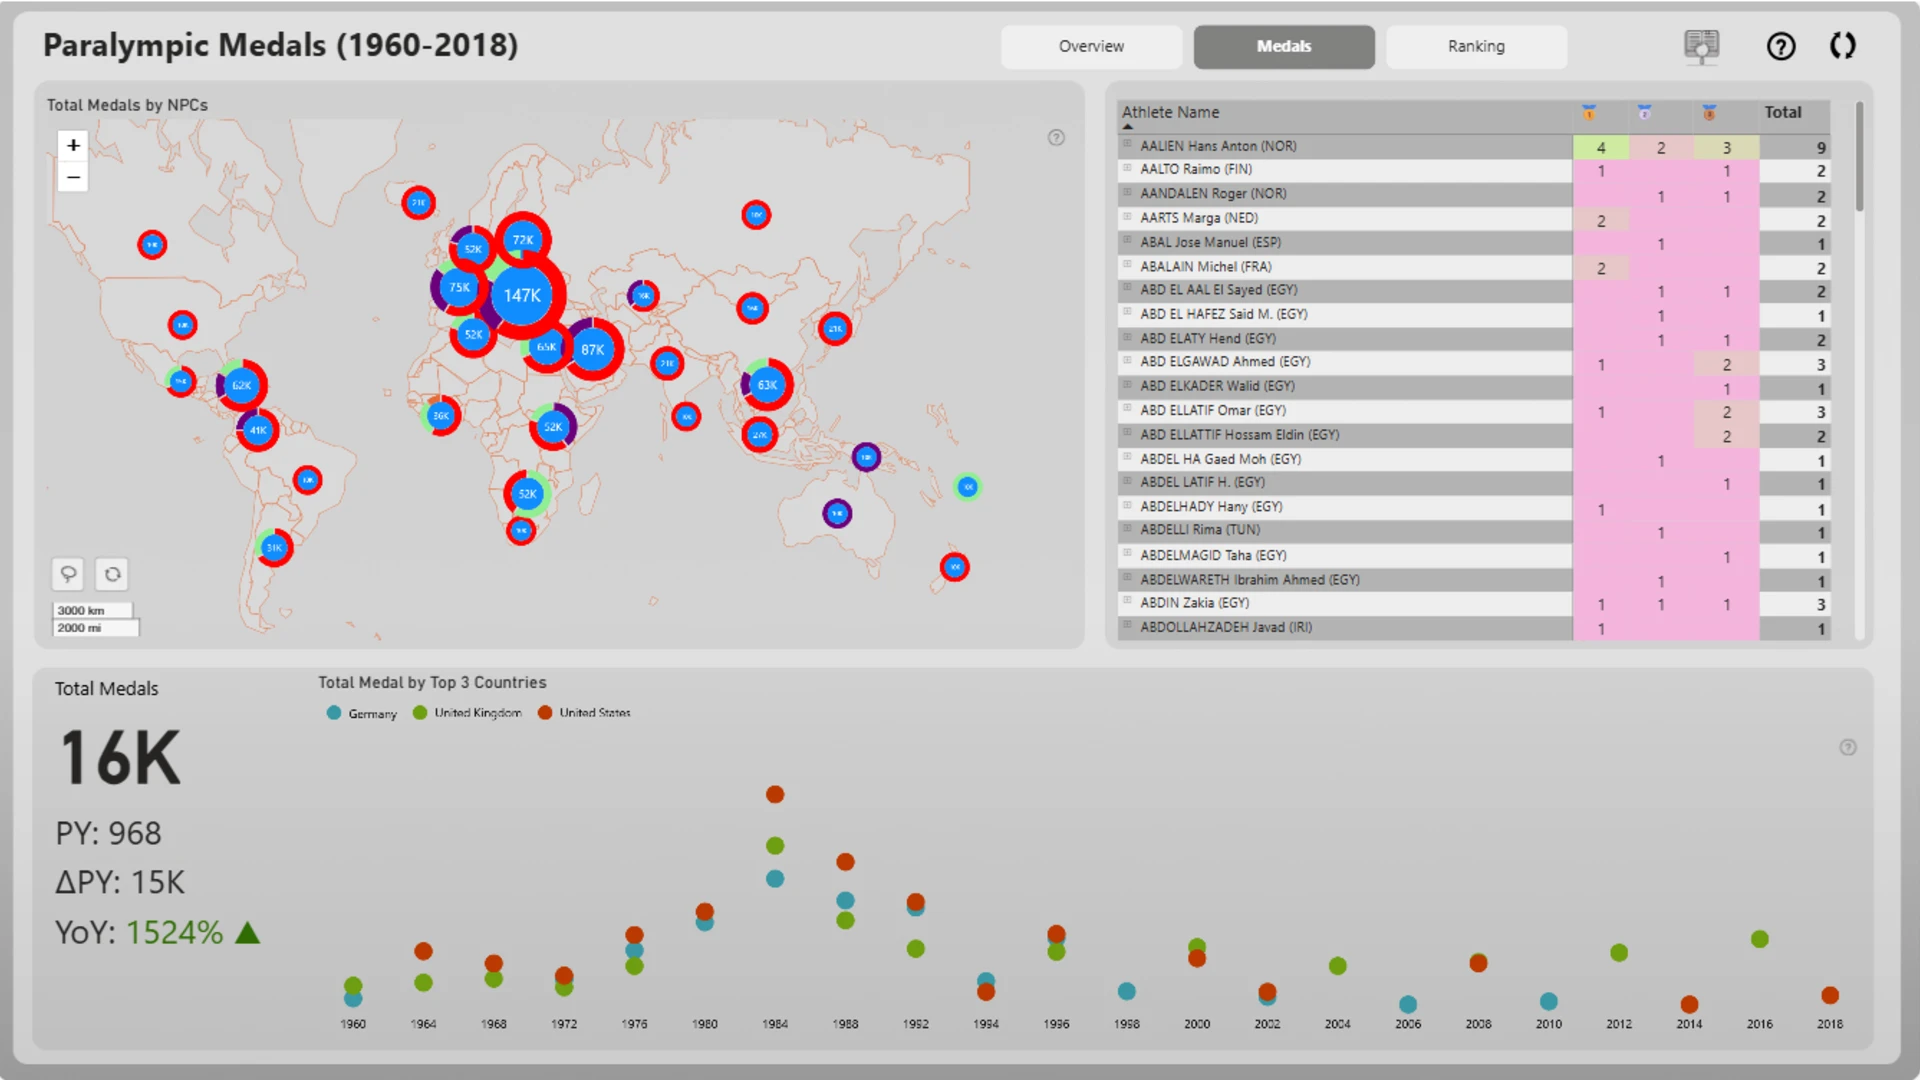Toggle United Kingdom in the chart legend
This screenshot has width=1920, height=1080.
(467, 713)
